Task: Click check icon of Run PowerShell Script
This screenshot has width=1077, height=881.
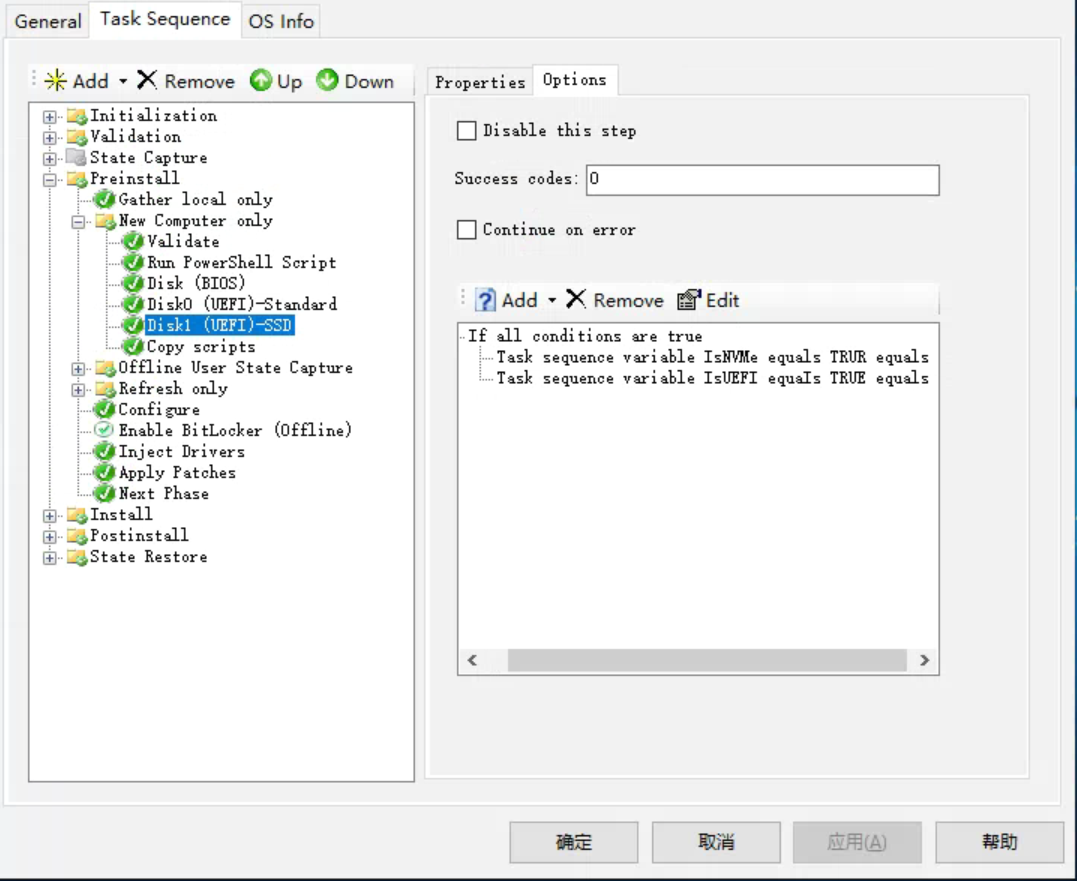Action: [x=133, y=262]
